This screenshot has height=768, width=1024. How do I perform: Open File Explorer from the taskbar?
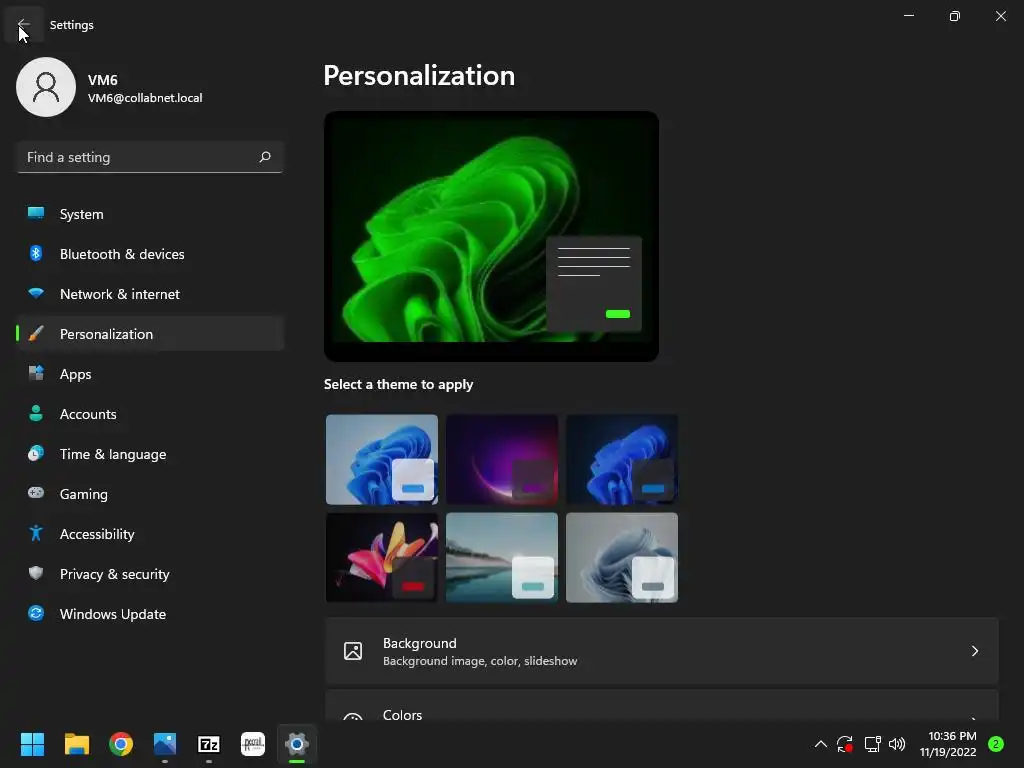click(76, 744)
